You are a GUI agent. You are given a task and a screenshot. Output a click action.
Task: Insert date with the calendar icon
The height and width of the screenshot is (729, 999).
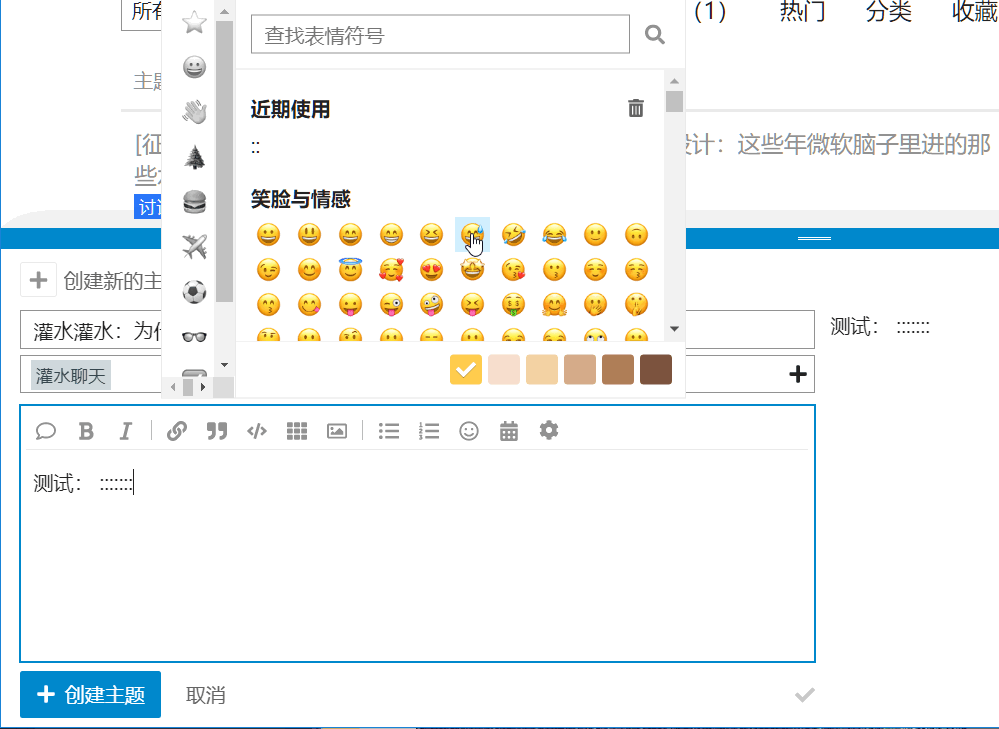pos(509,431)
